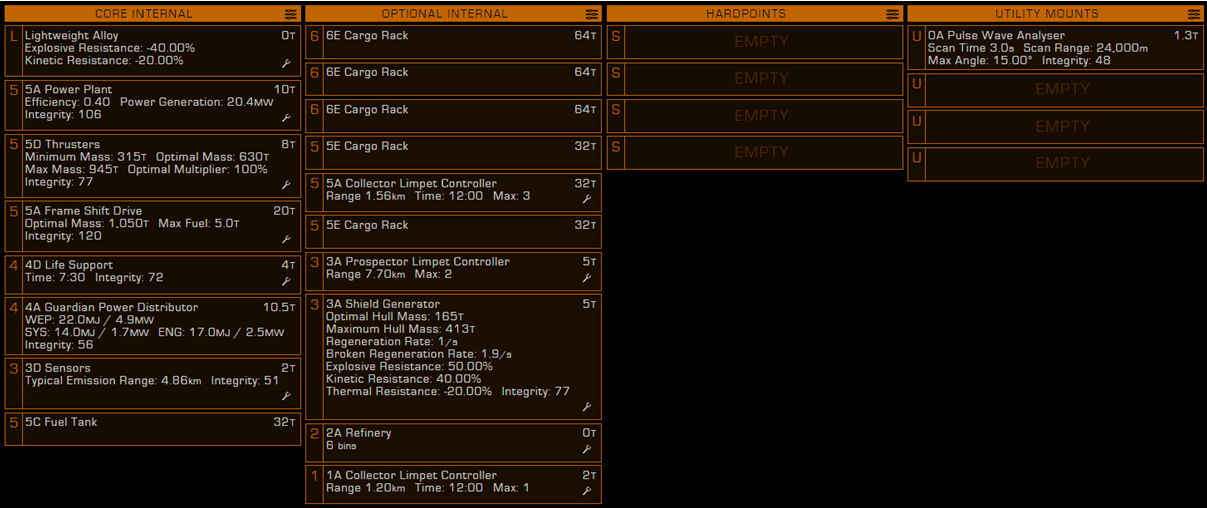Select the 5A Power Plant module
Screen dimensions: 1207x508
pyautogui.click(x=153, y=104)
